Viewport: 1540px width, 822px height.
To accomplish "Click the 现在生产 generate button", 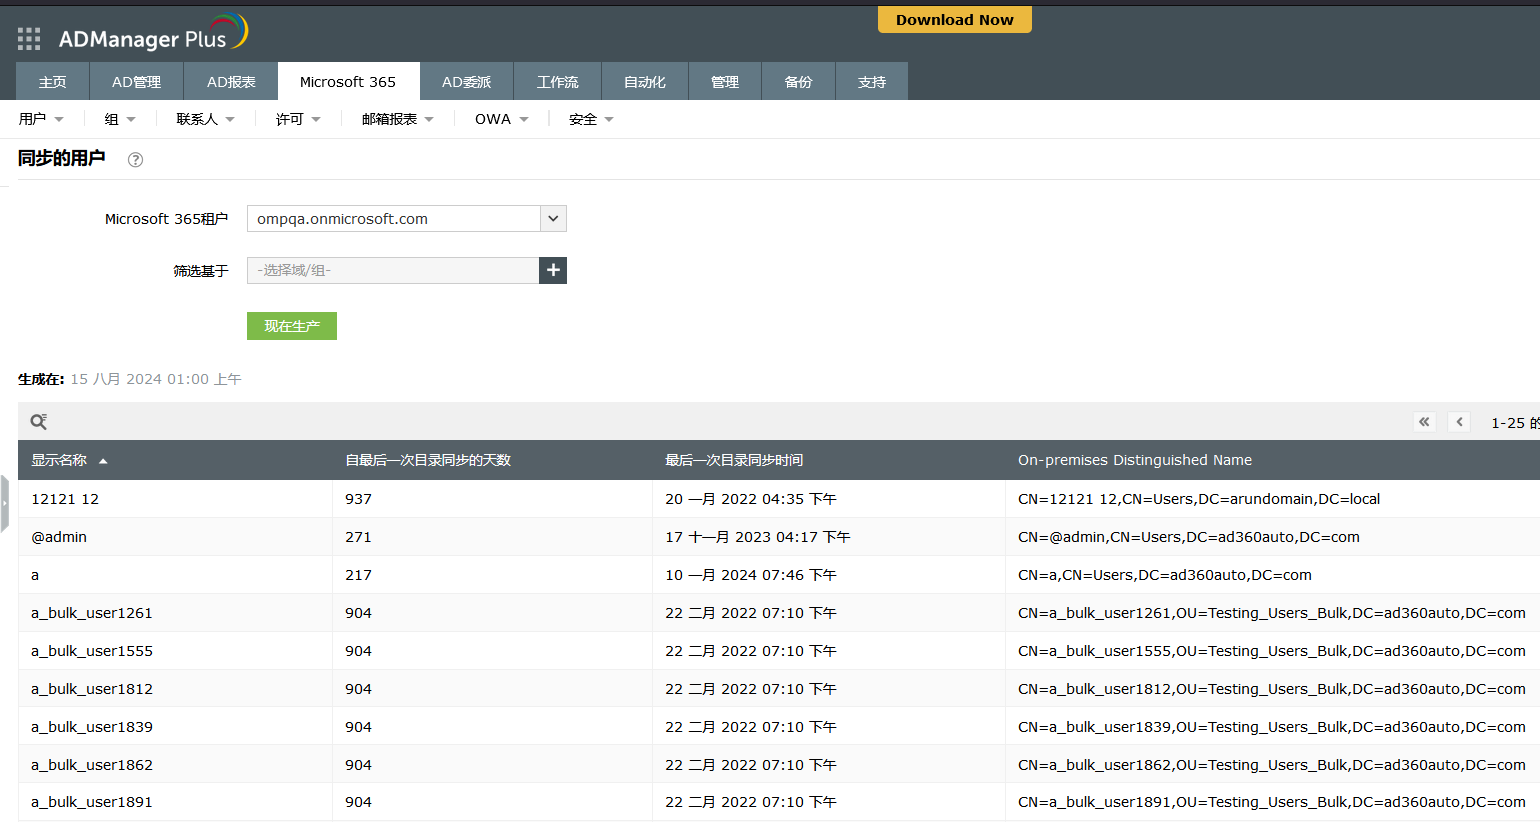I will [x=292, y=326].
